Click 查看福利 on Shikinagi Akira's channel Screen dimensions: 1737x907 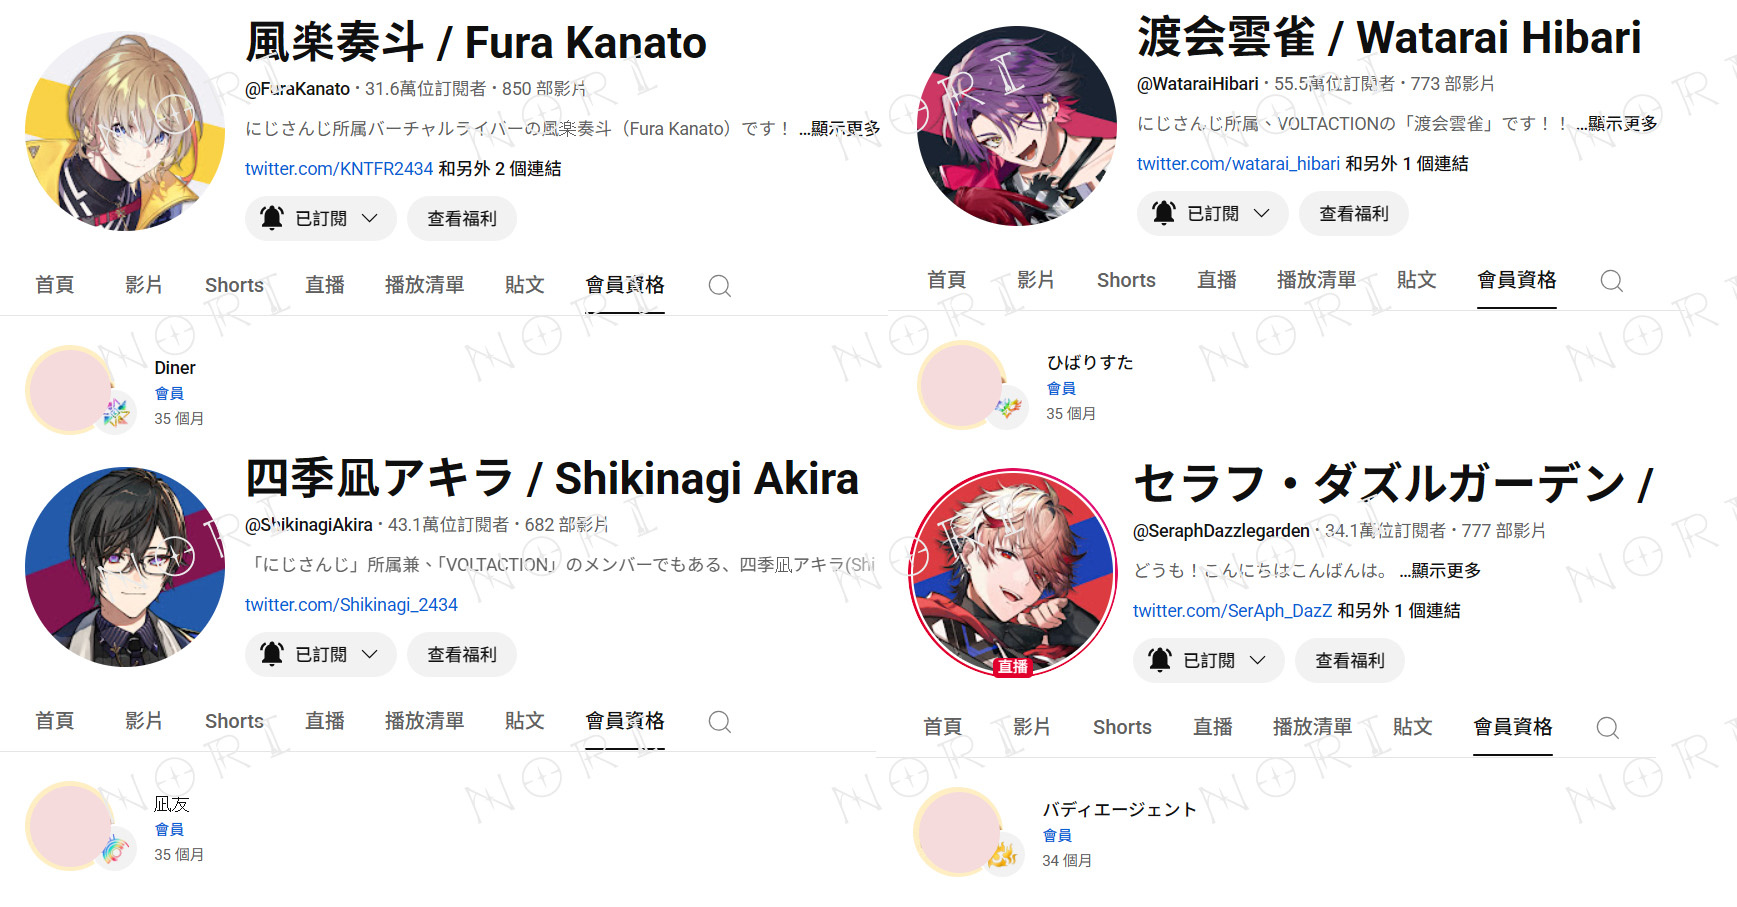pyautogui.click(x=461, y=655)
